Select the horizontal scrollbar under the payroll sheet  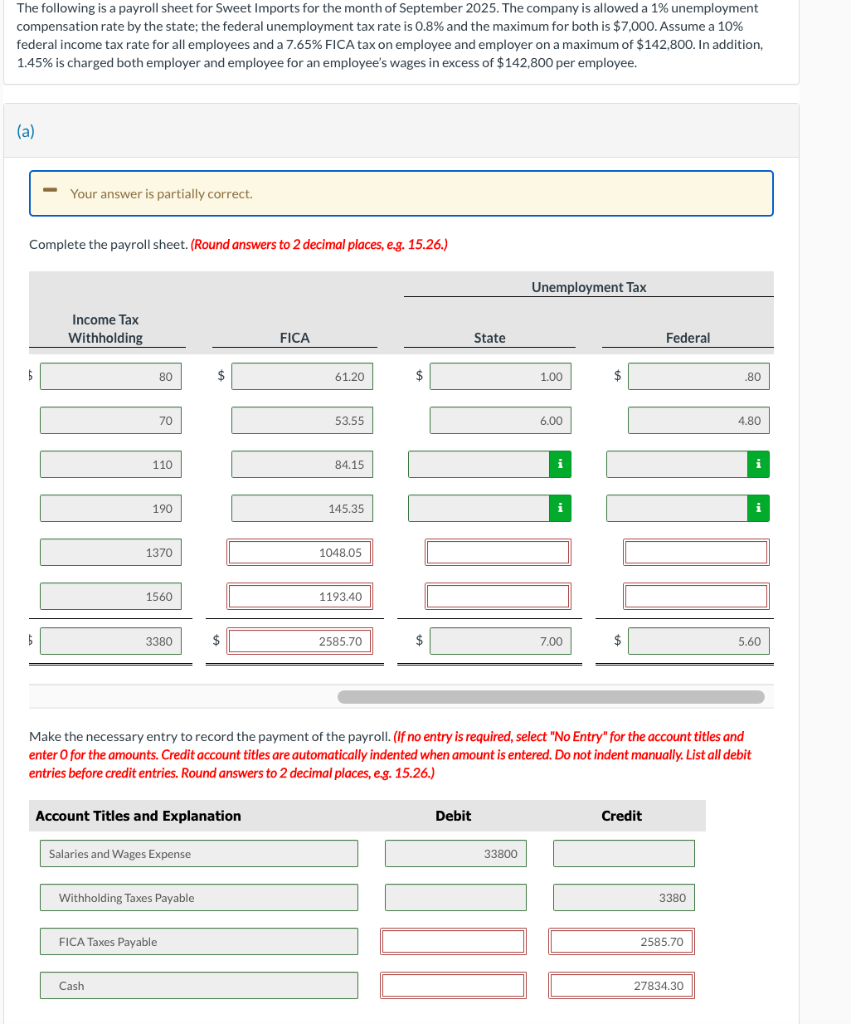[x=551, y=697]
